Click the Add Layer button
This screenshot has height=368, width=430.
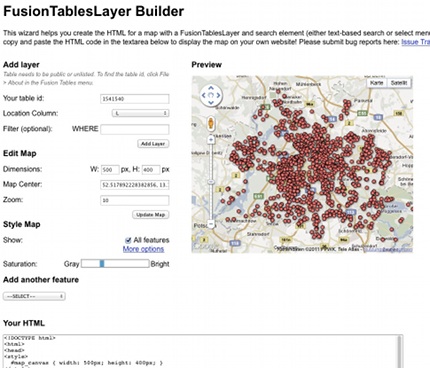click(153, 144)
